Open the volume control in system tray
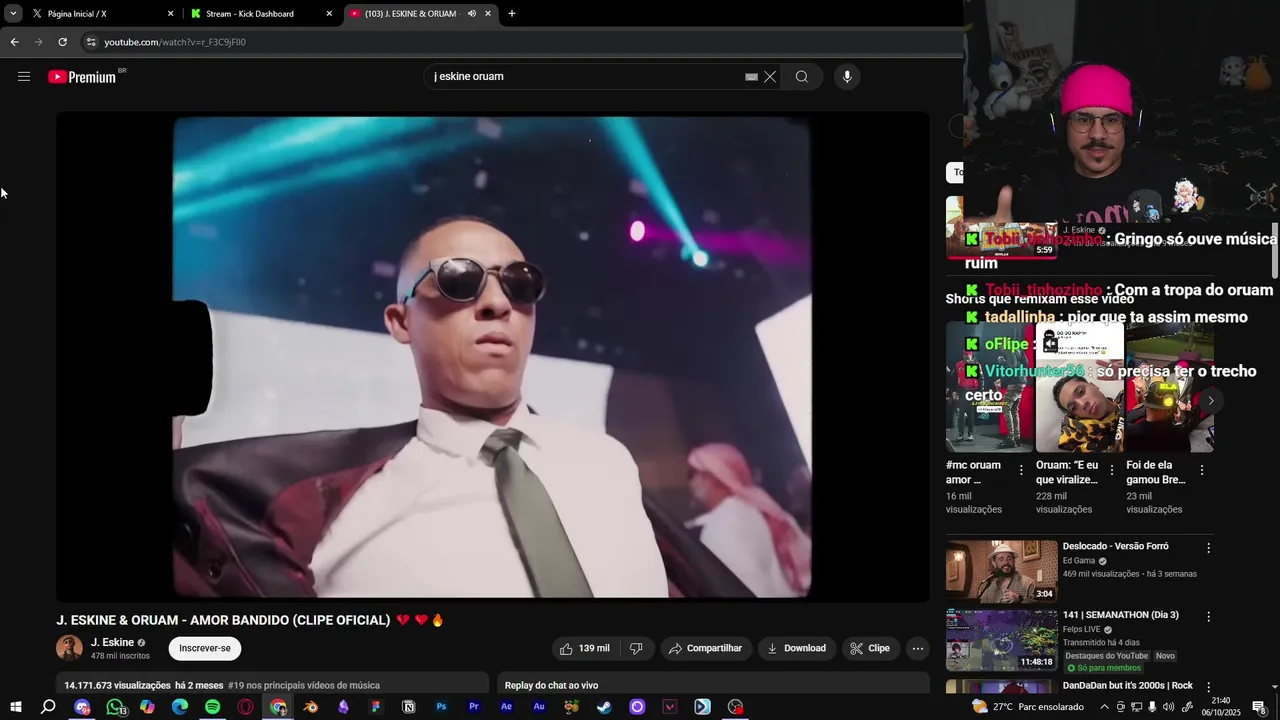Screen dimensions: 1280x720 click(1168, 707)
